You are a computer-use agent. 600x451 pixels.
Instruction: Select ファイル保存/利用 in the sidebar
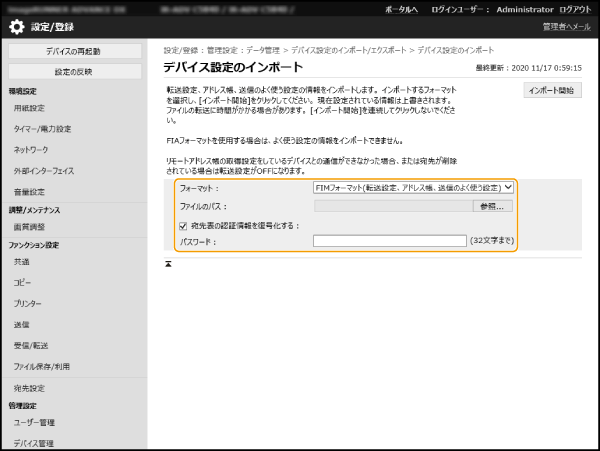click(x=42, y=366)
